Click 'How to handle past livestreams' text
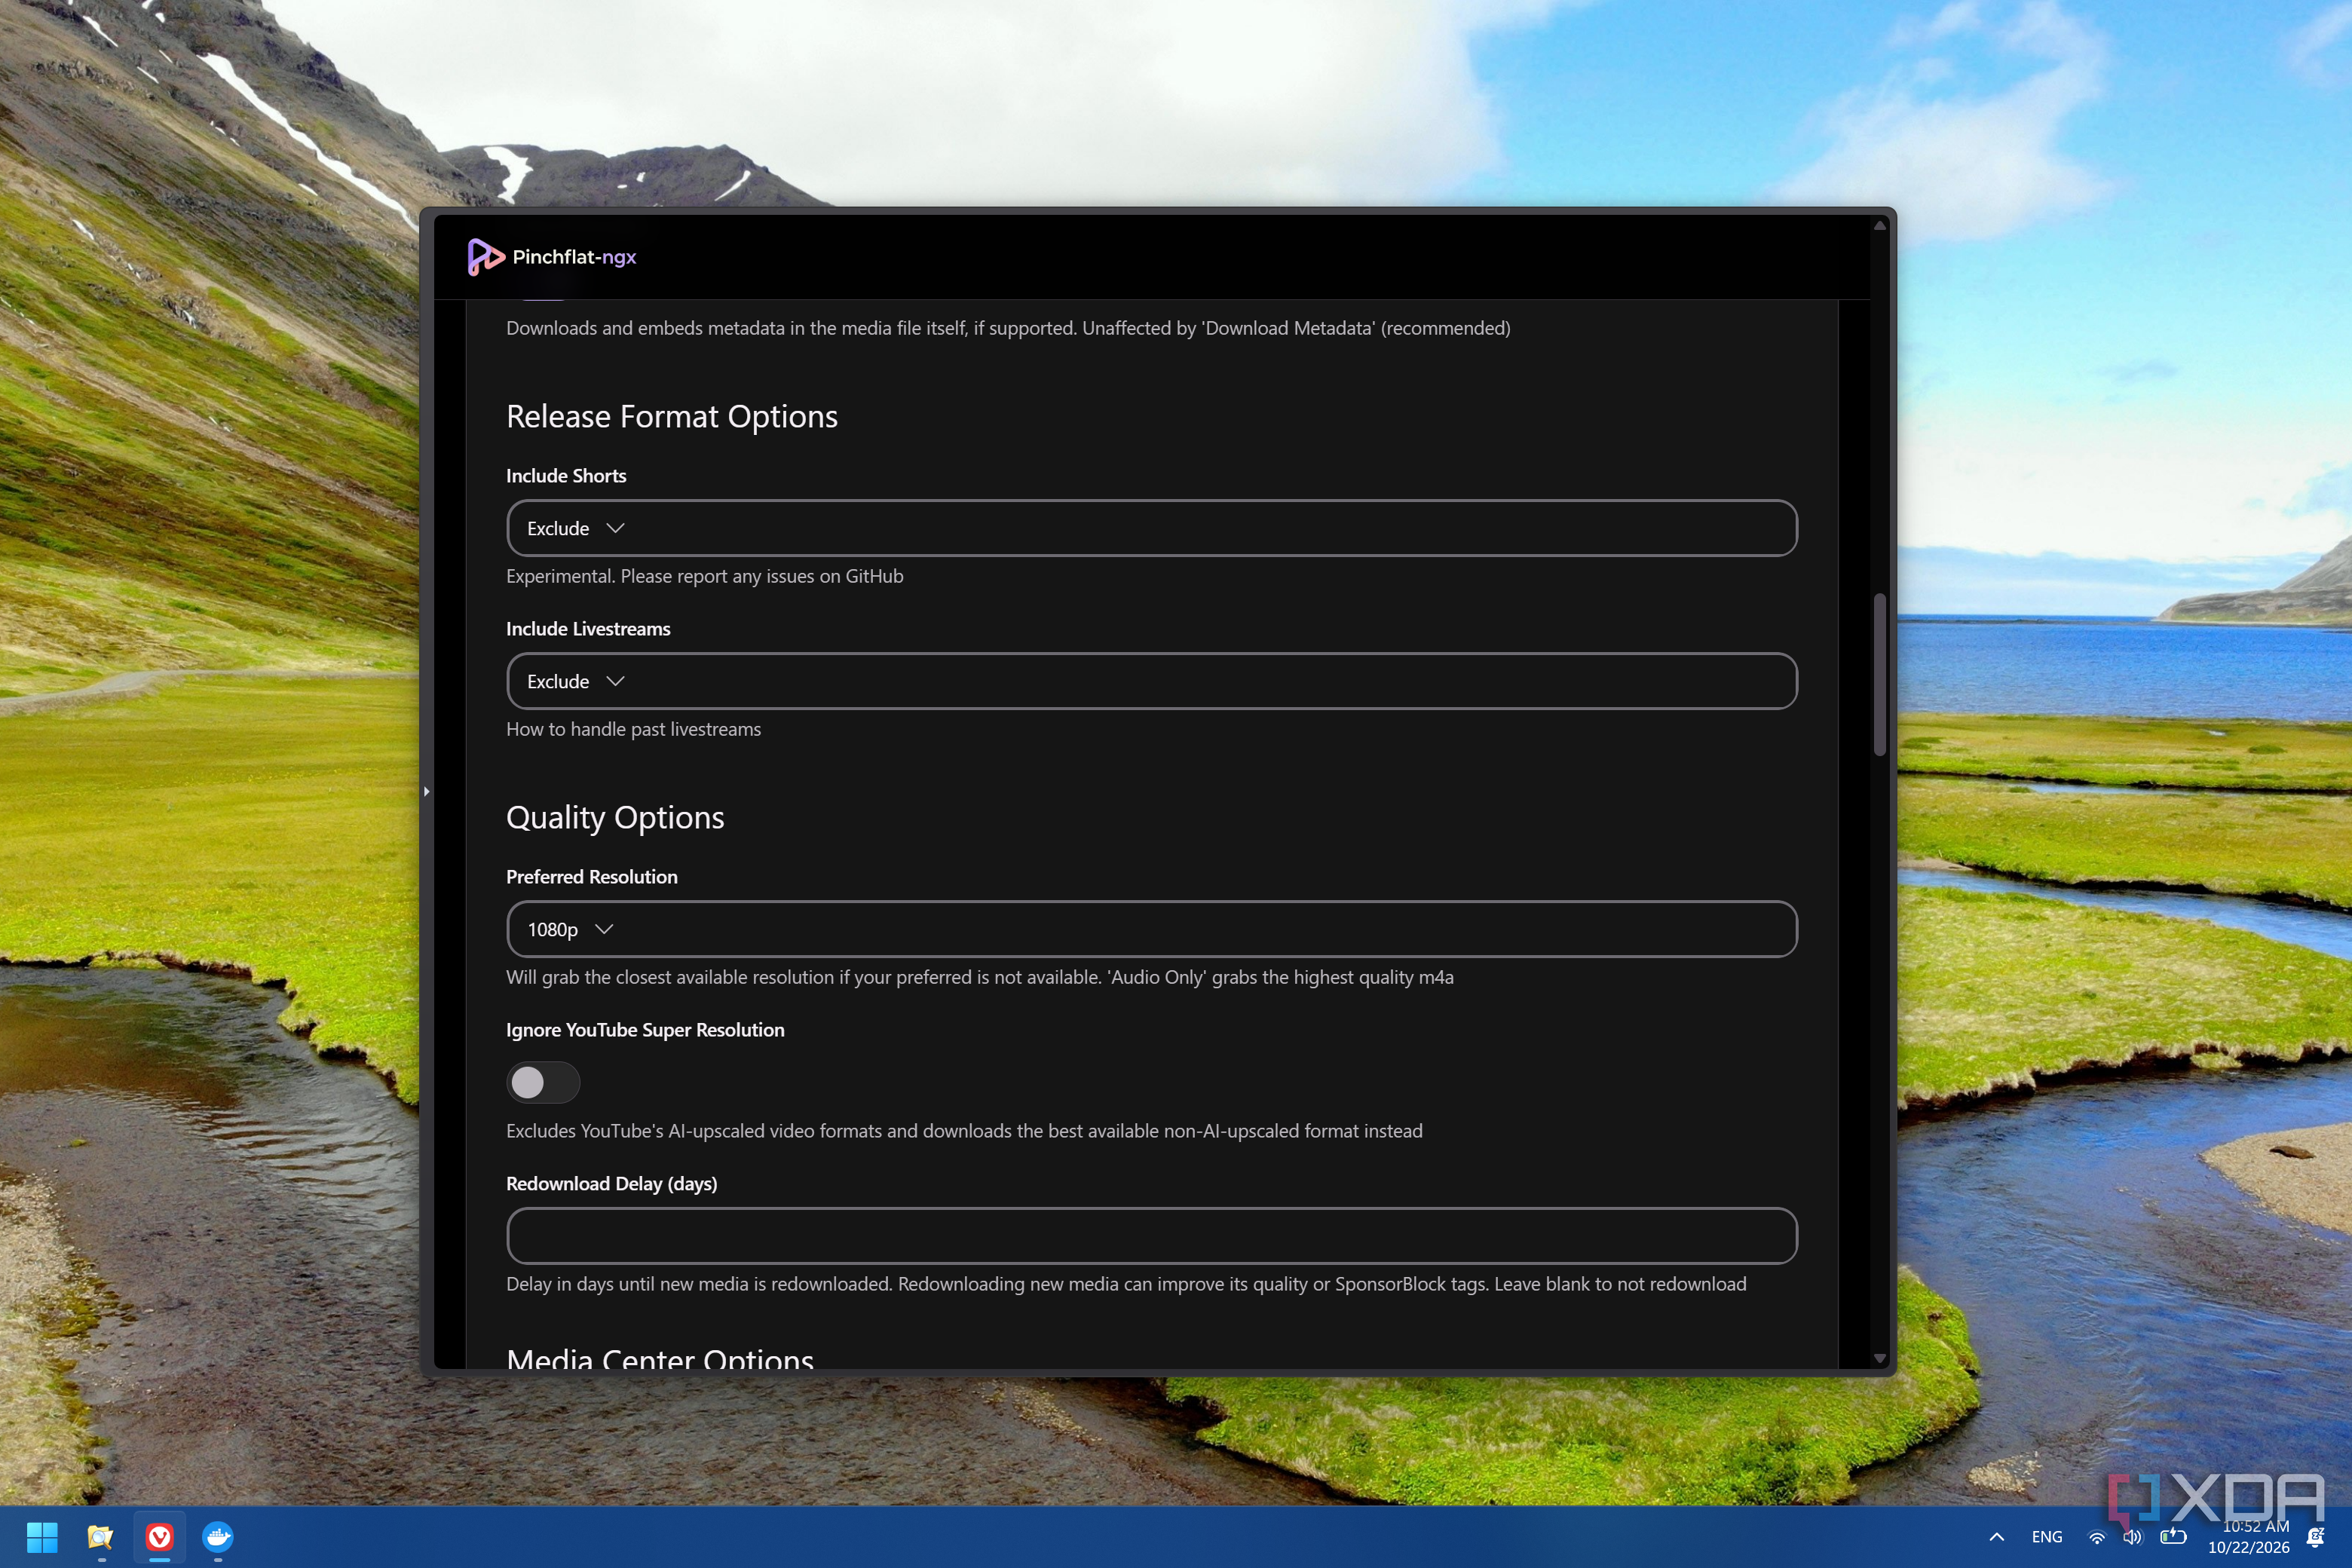The image size is (2352, 1568). click(633, 730)
